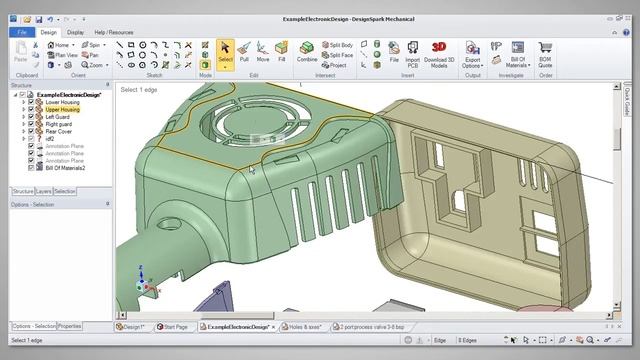Click the Plan View tool

tap(62, 55)
